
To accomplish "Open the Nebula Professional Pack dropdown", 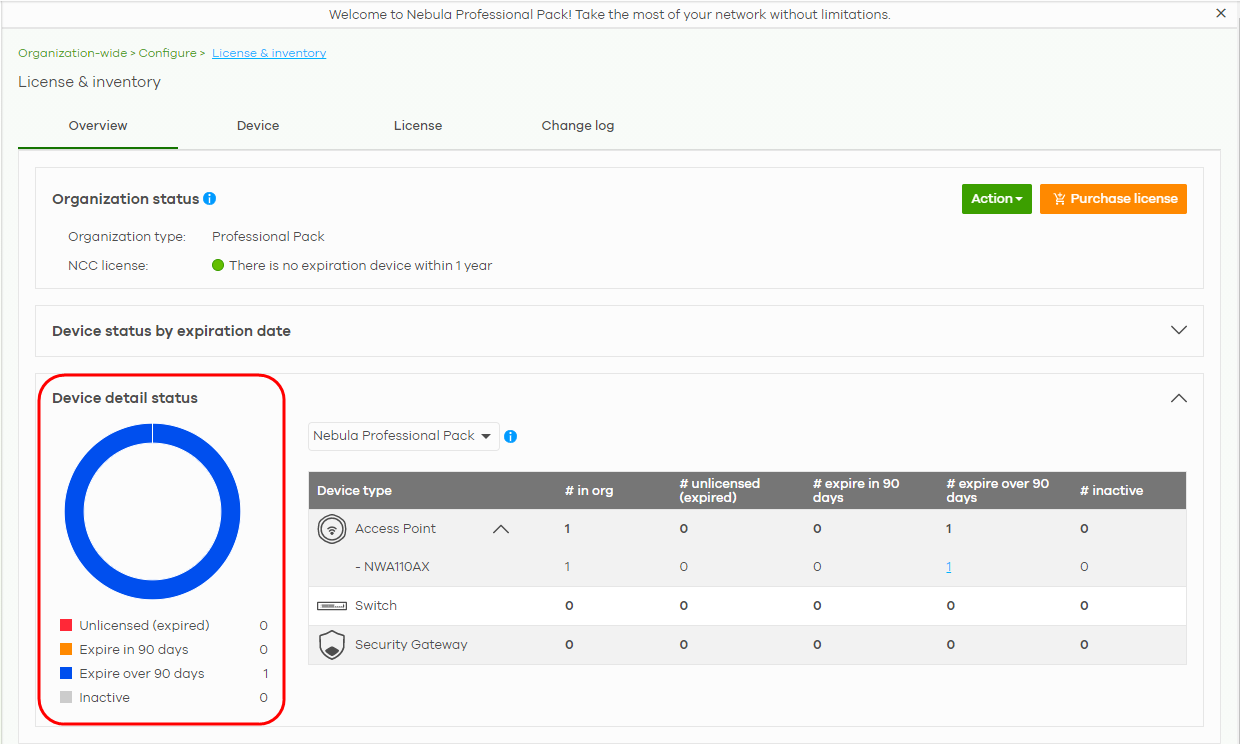I will tap(403, 436).
